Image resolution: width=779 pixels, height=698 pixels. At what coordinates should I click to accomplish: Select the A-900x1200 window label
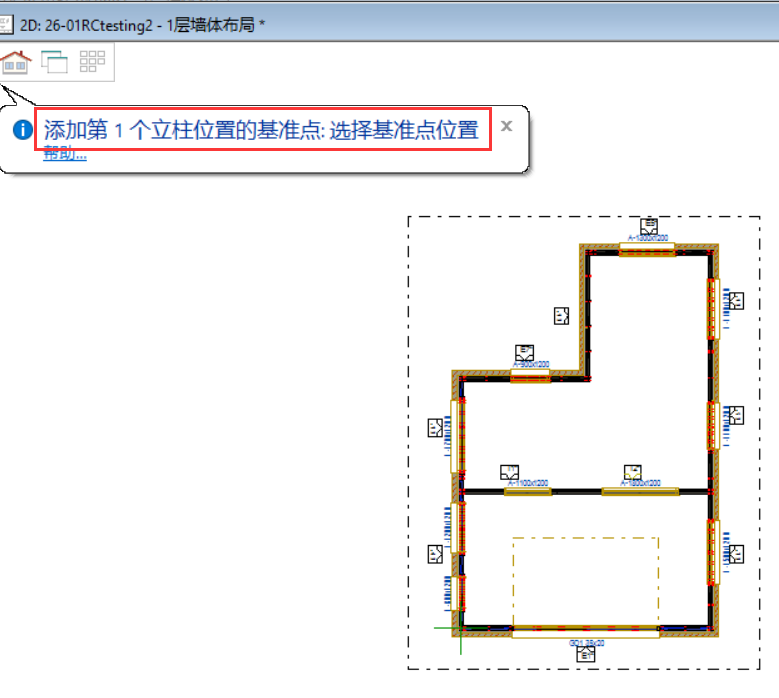click(531, 364)
